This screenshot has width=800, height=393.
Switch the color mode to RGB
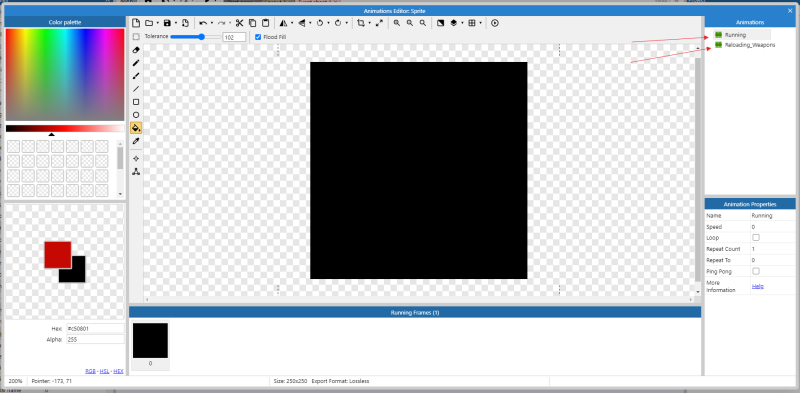[x=90, y=371]
